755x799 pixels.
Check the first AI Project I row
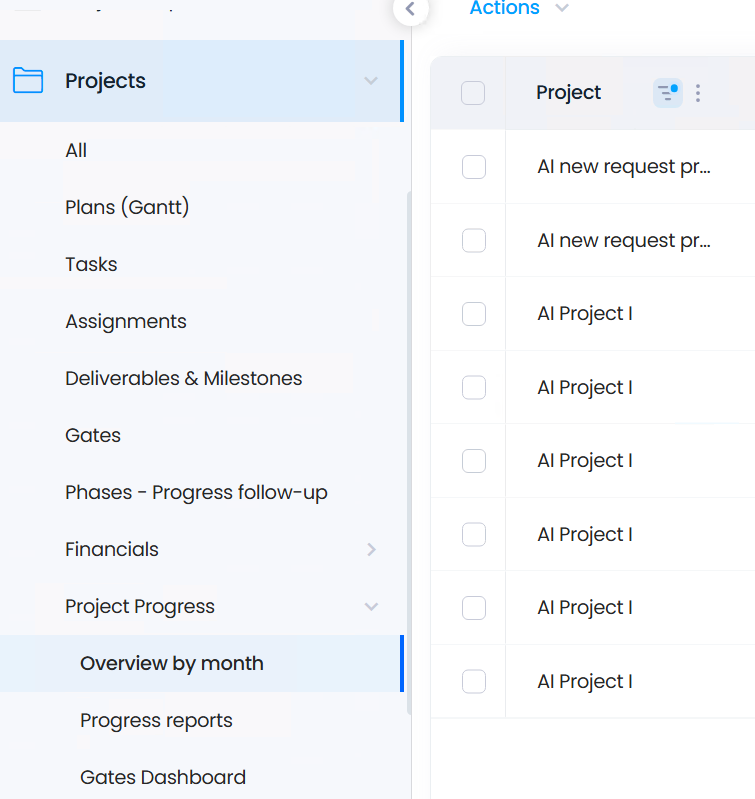(x=474, y=314)
